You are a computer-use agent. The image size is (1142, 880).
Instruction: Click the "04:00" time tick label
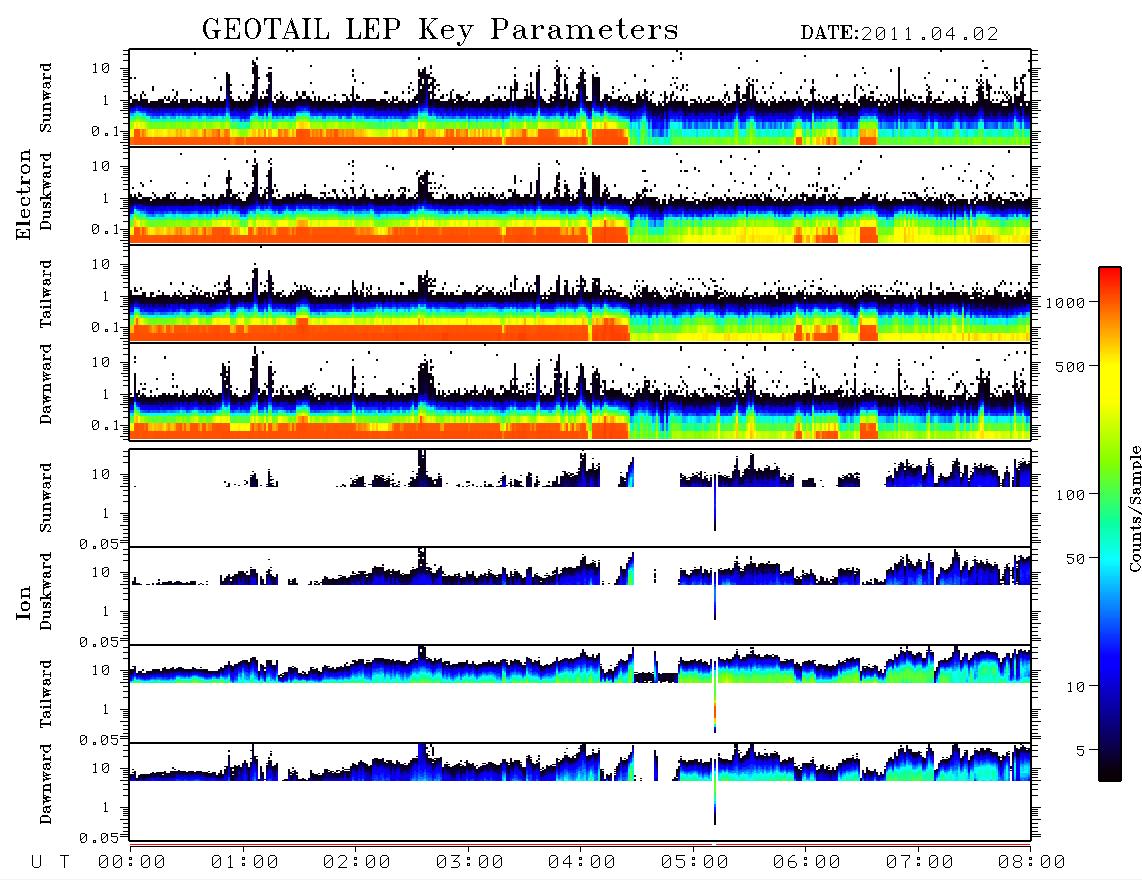tap(582, 863)
